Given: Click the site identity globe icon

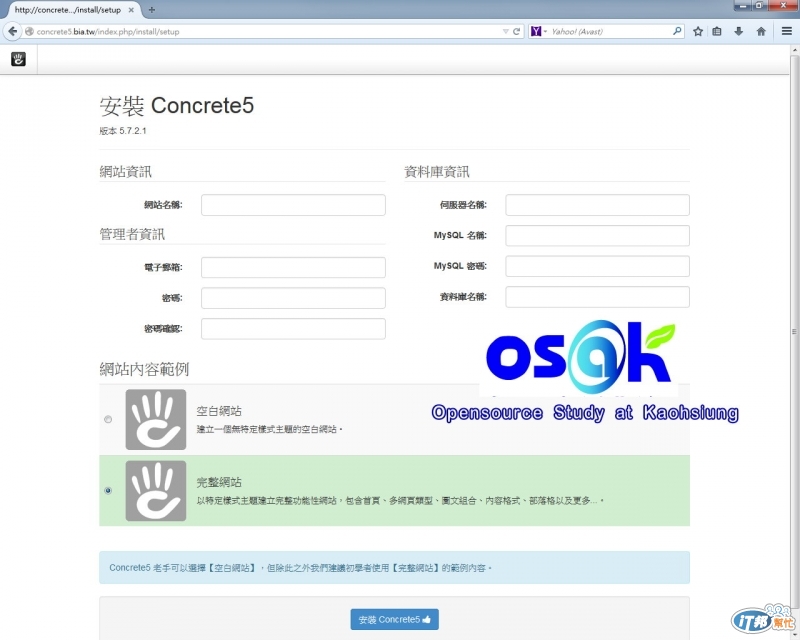Looking at the screenshot, I should (x=29, y=32).
